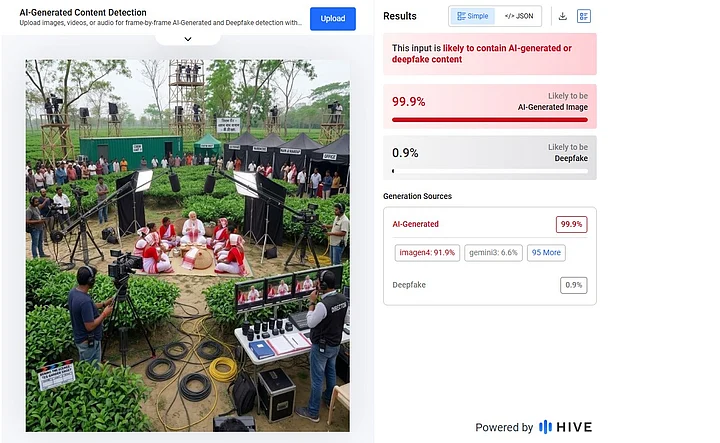
Task: Click the likely AI-generated warning banner
Action: (489, 54)
